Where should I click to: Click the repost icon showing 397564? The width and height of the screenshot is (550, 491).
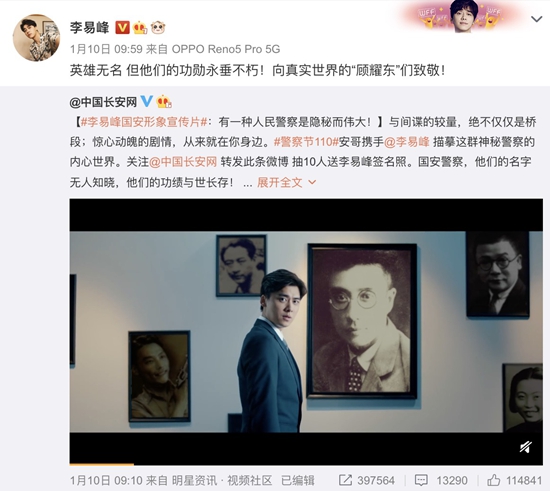(x=345, y=480)
